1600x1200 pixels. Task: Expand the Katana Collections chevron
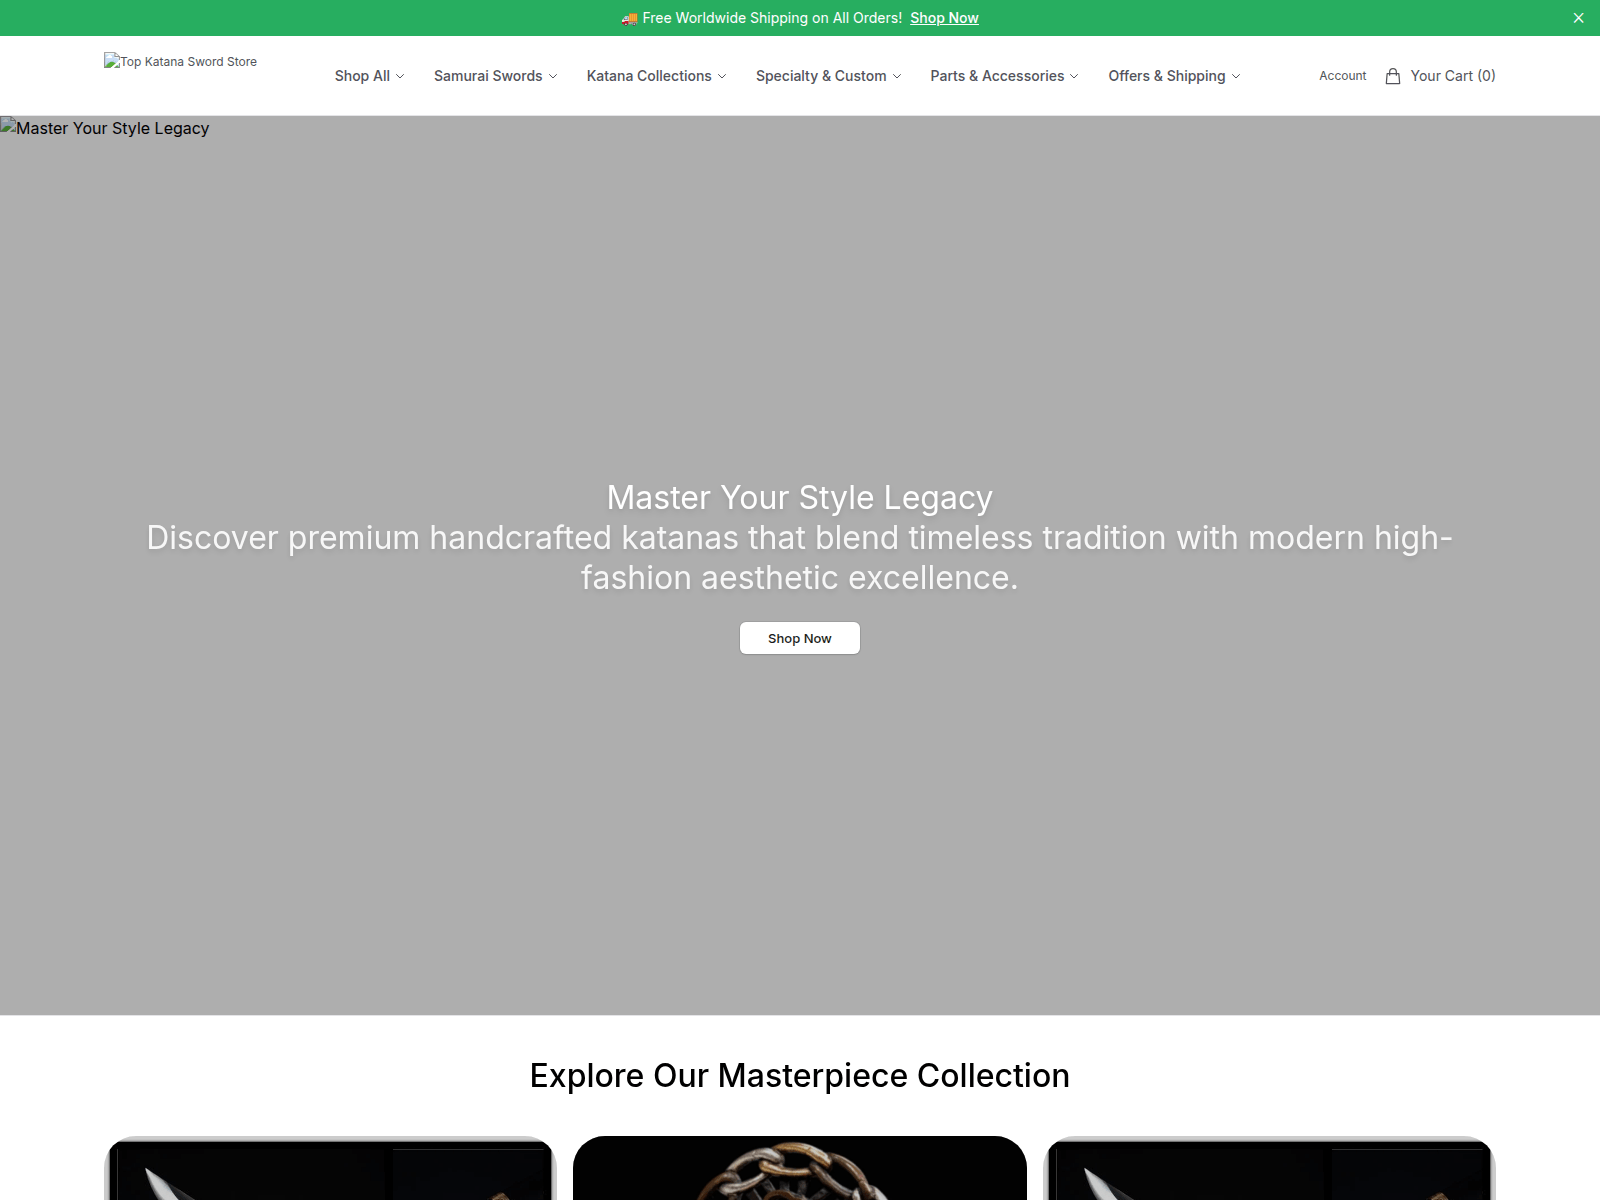pyautogui.click(x=722, y=76)
